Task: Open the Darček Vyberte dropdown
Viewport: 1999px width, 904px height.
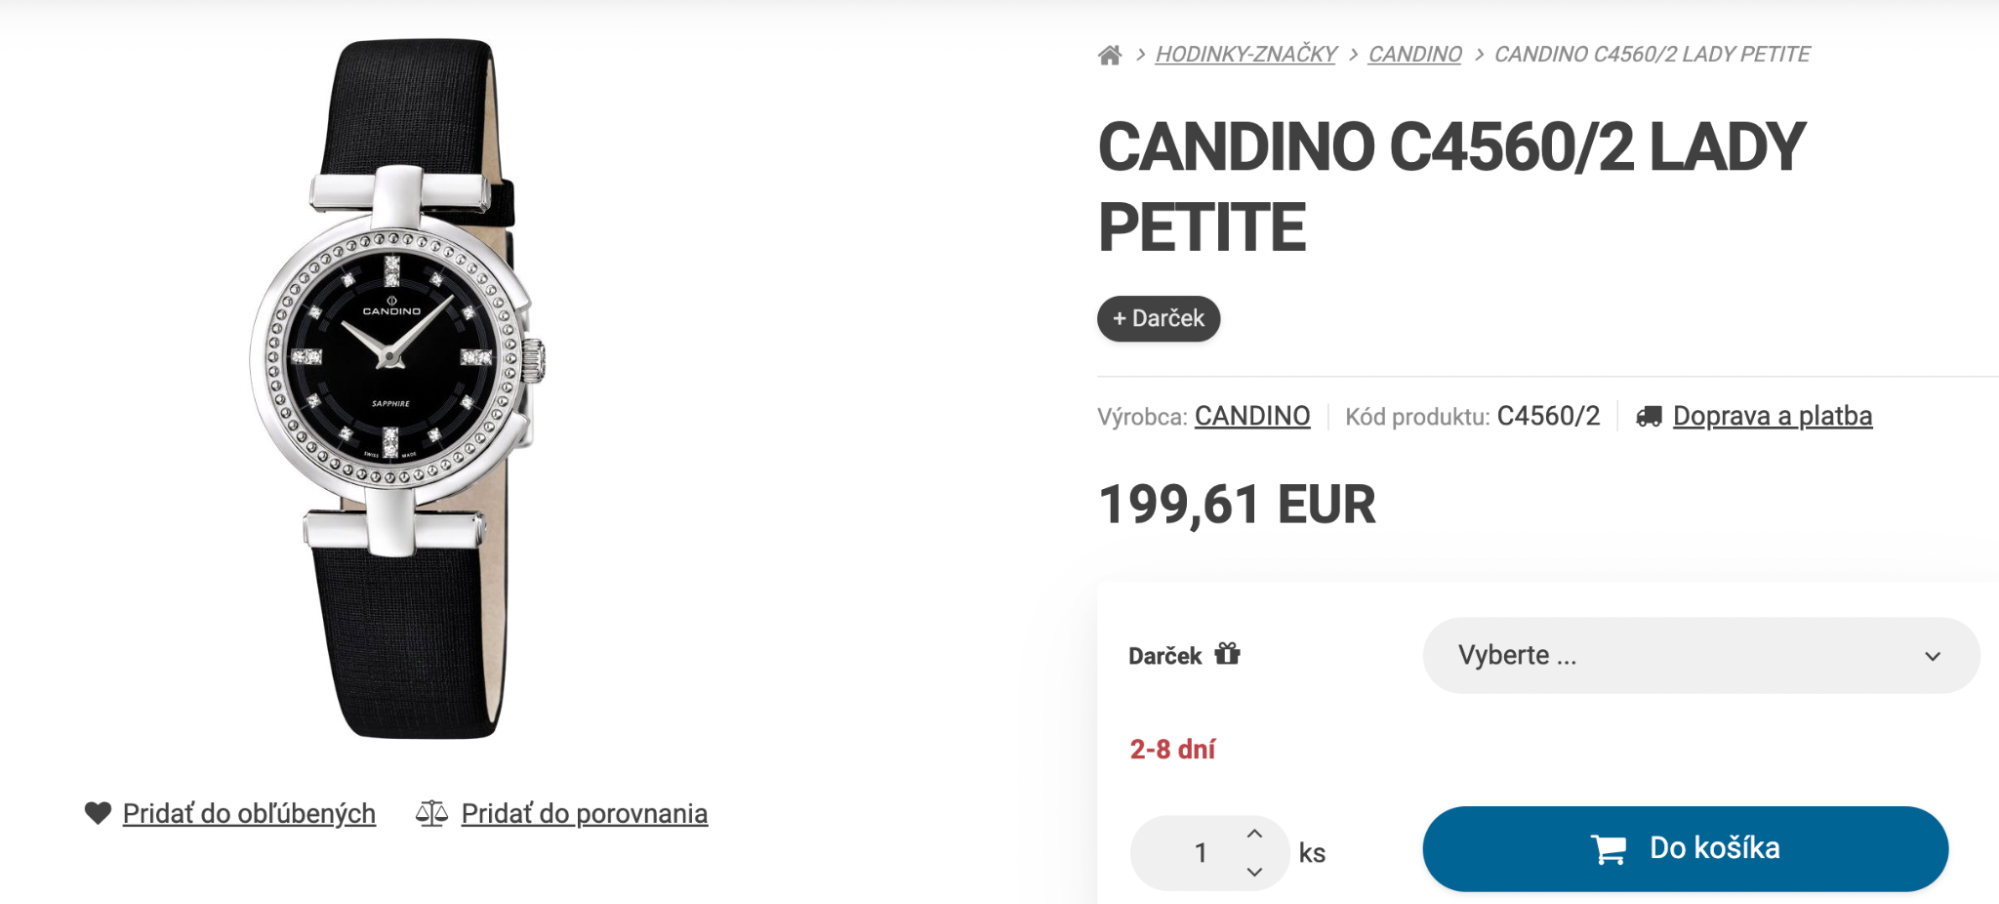Action: (1700, 655)
